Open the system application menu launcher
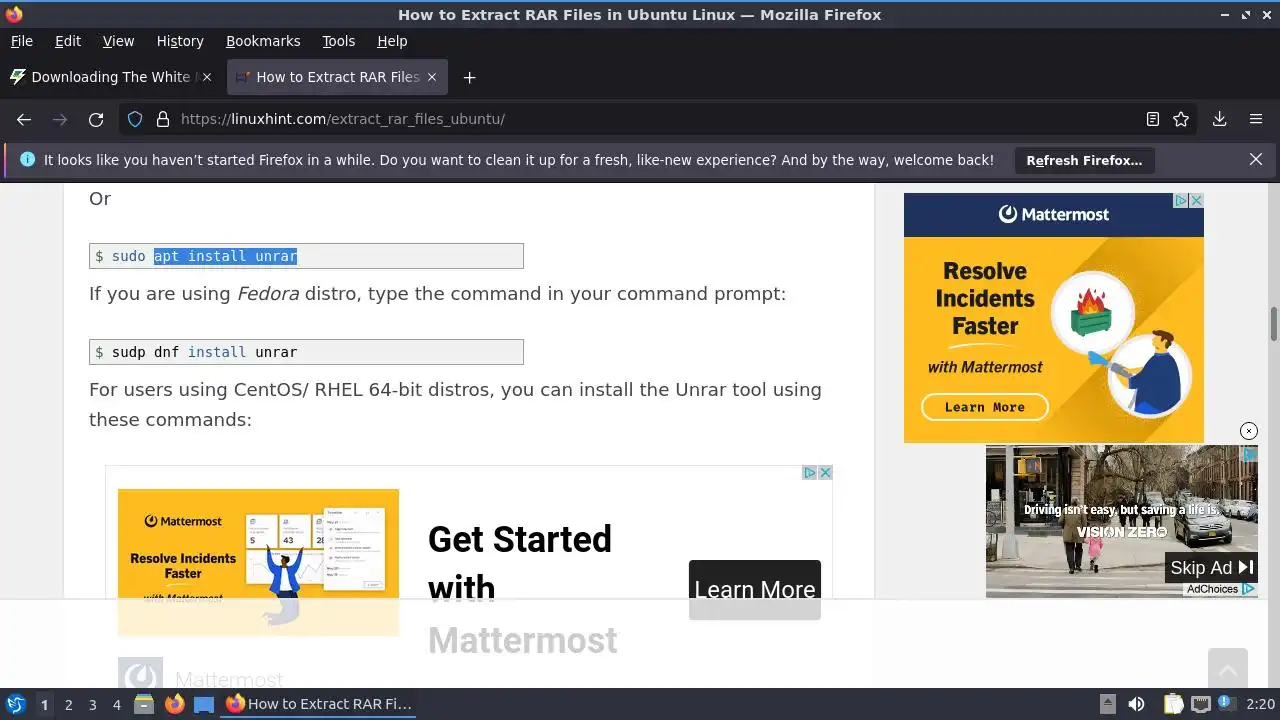The height and width of the screenshot is (720, 1280). 15,704
